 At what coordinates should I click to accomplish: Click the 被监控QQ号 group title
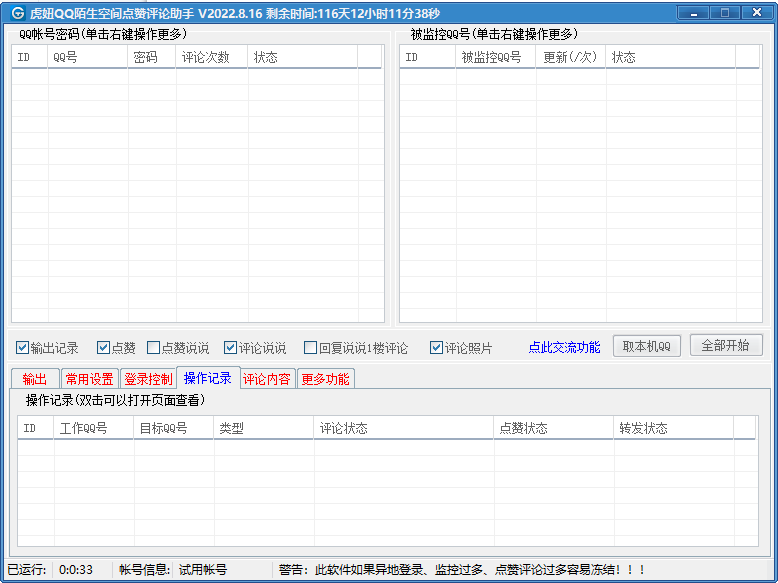pos(494,34)
